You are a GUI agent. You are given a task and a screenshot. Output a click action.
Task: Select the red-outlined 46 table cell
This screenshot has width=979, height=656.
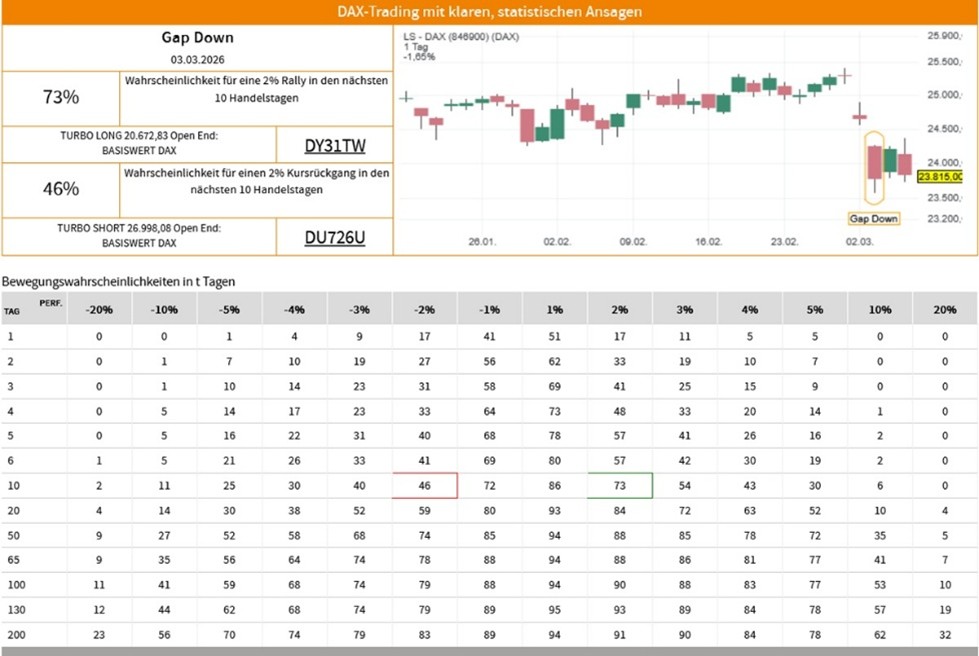click(425, 485)
